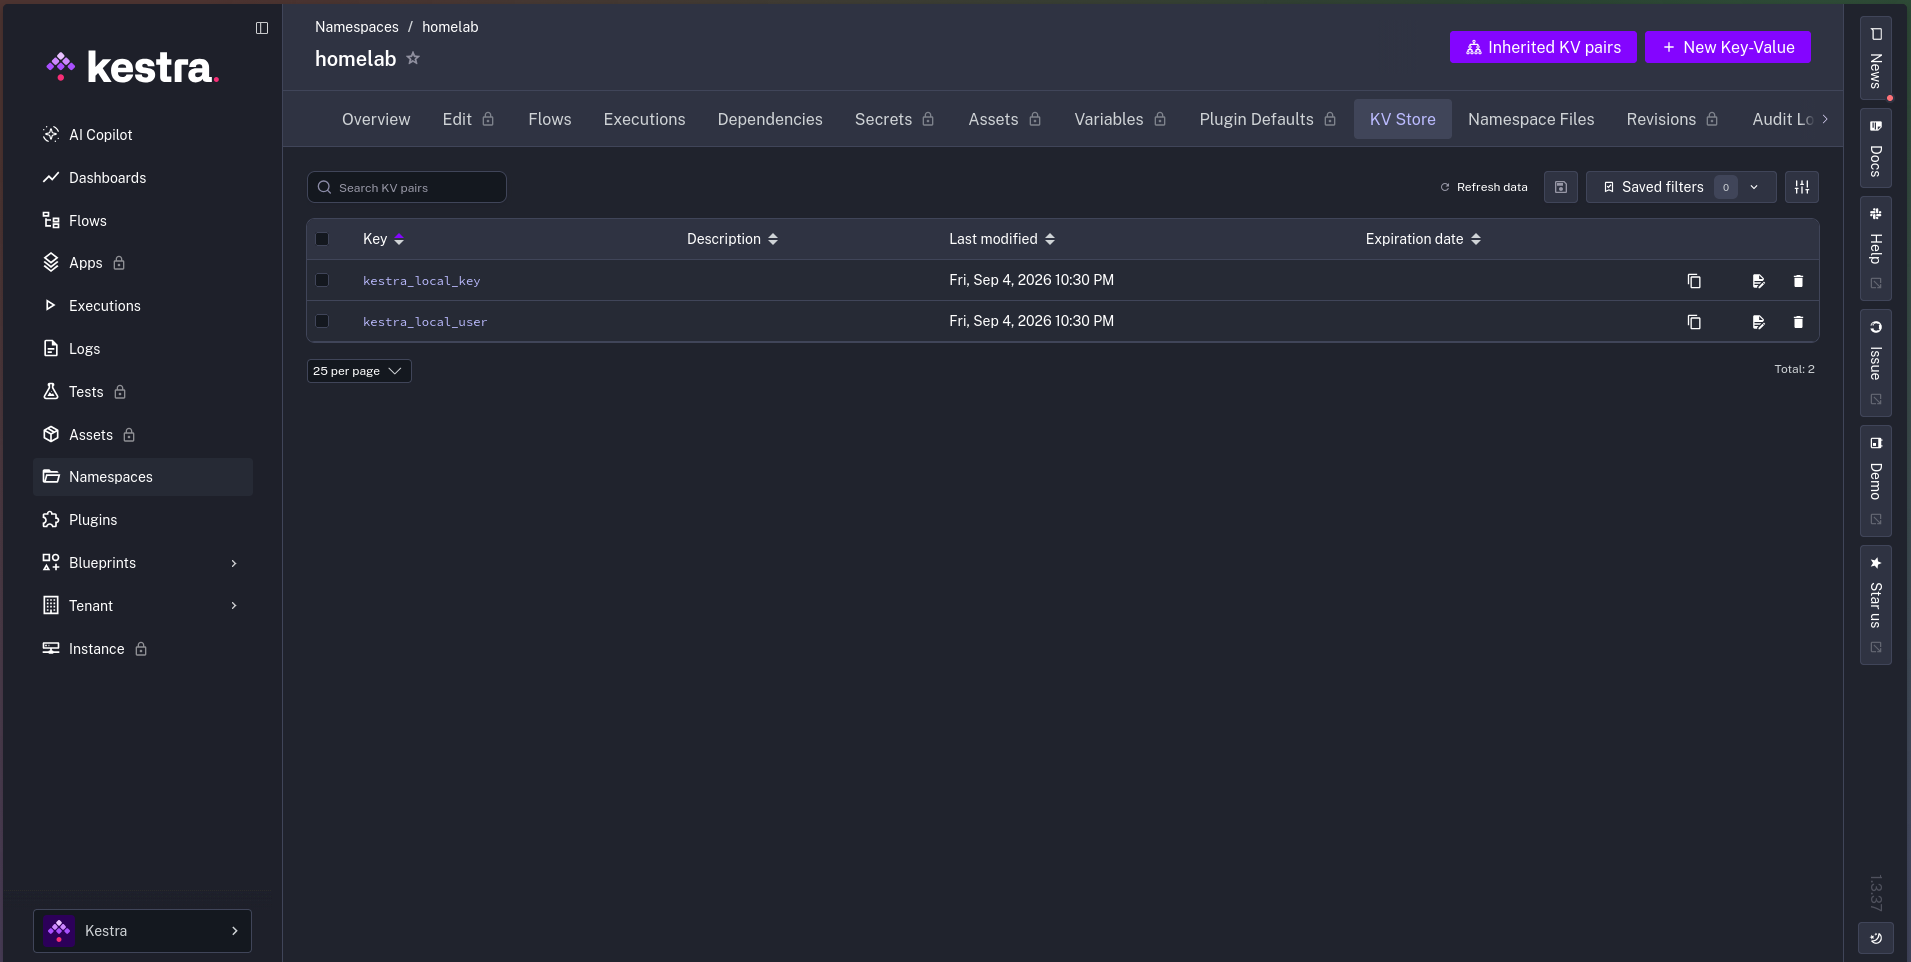Switch to the Executions tab

click(645, 119)
